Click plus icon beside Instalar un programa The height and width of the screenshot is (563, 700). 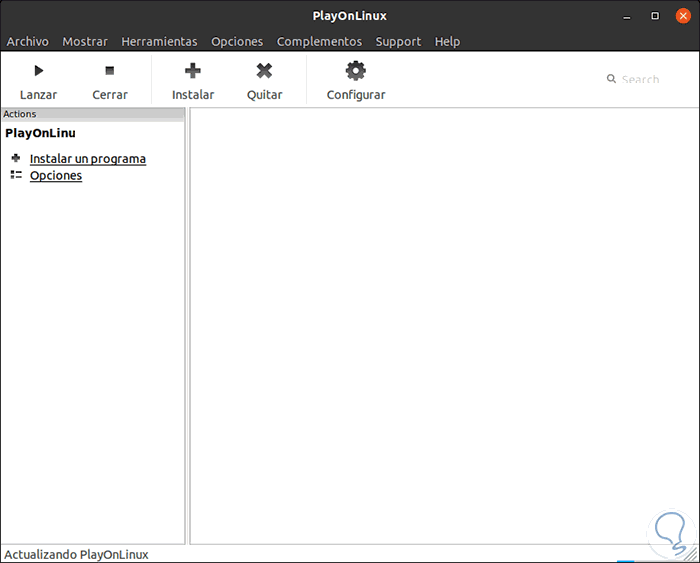16,158
